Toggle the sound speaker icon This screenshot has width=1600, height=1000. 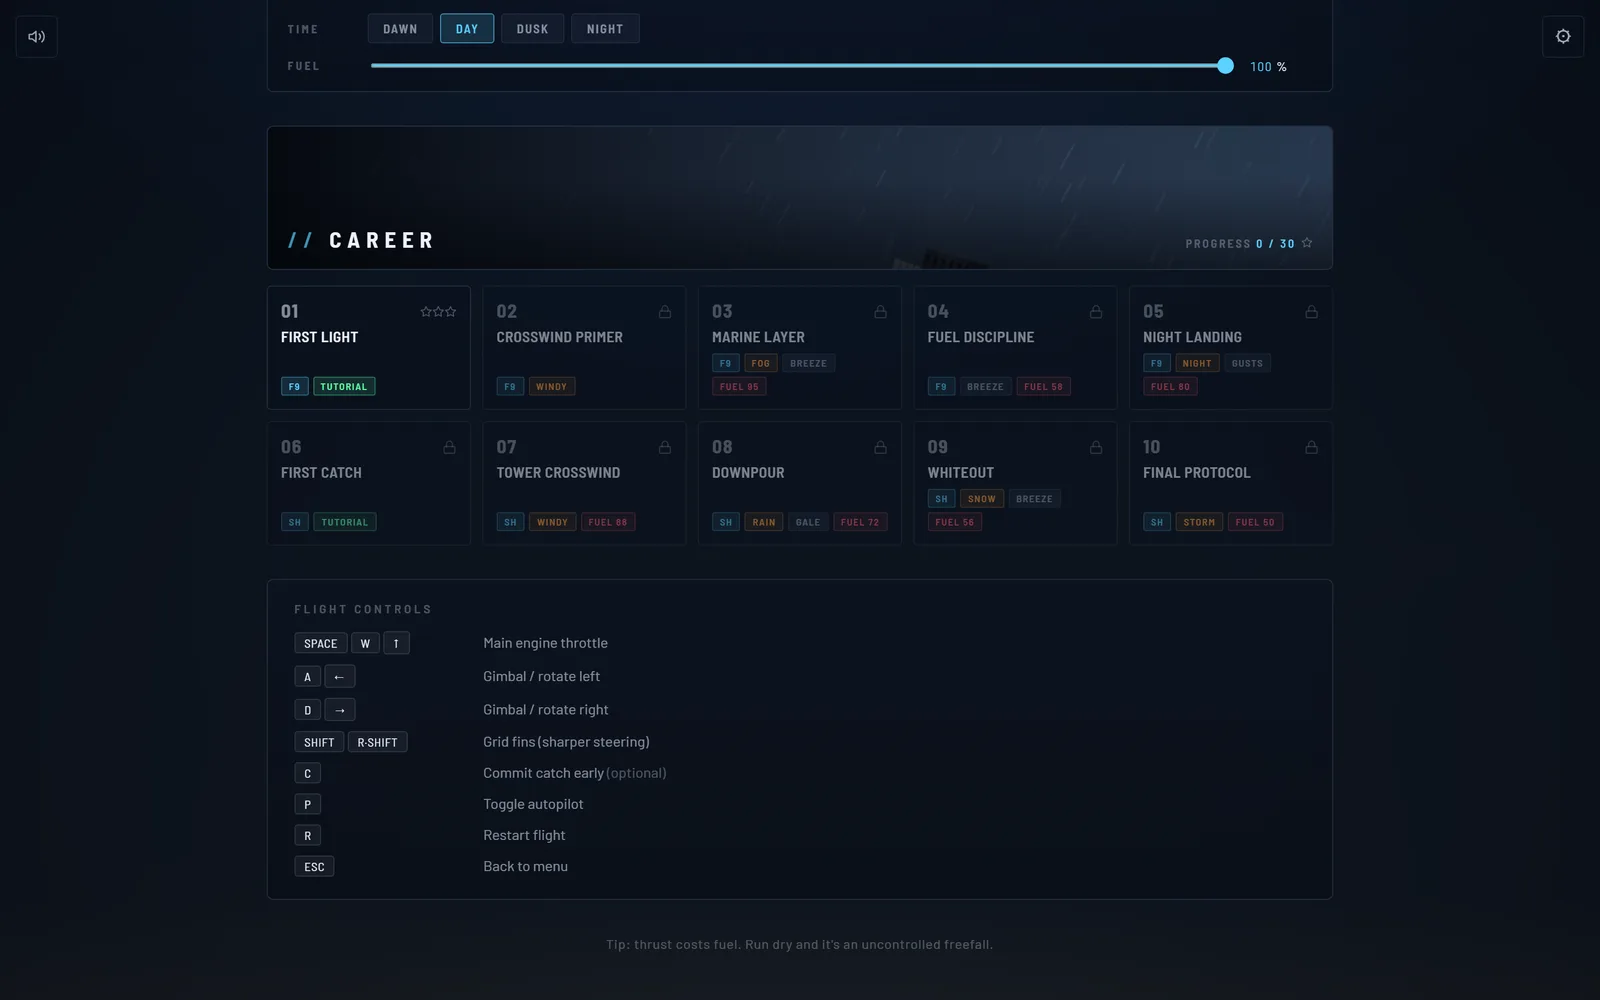pos(37,37)
